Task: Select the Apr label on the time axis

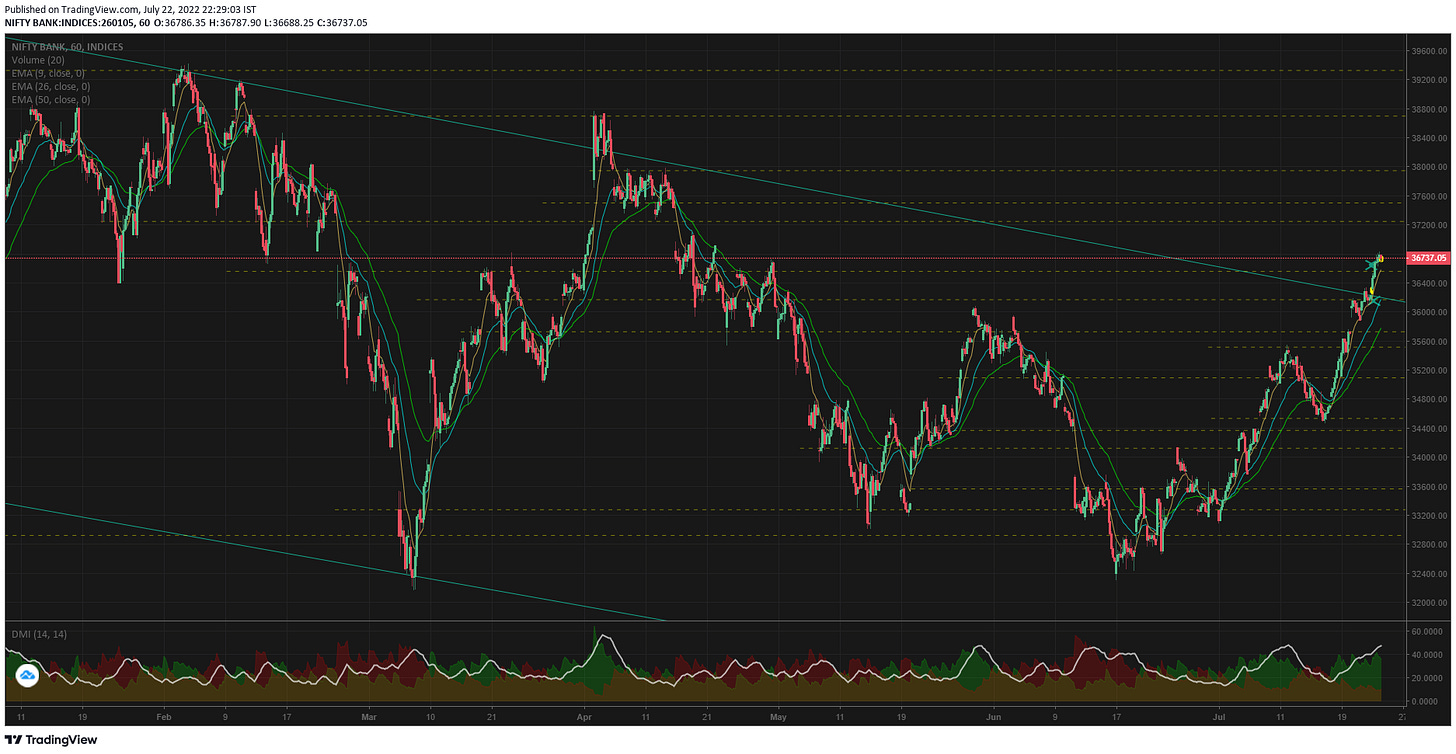Action: click(584, 717)
